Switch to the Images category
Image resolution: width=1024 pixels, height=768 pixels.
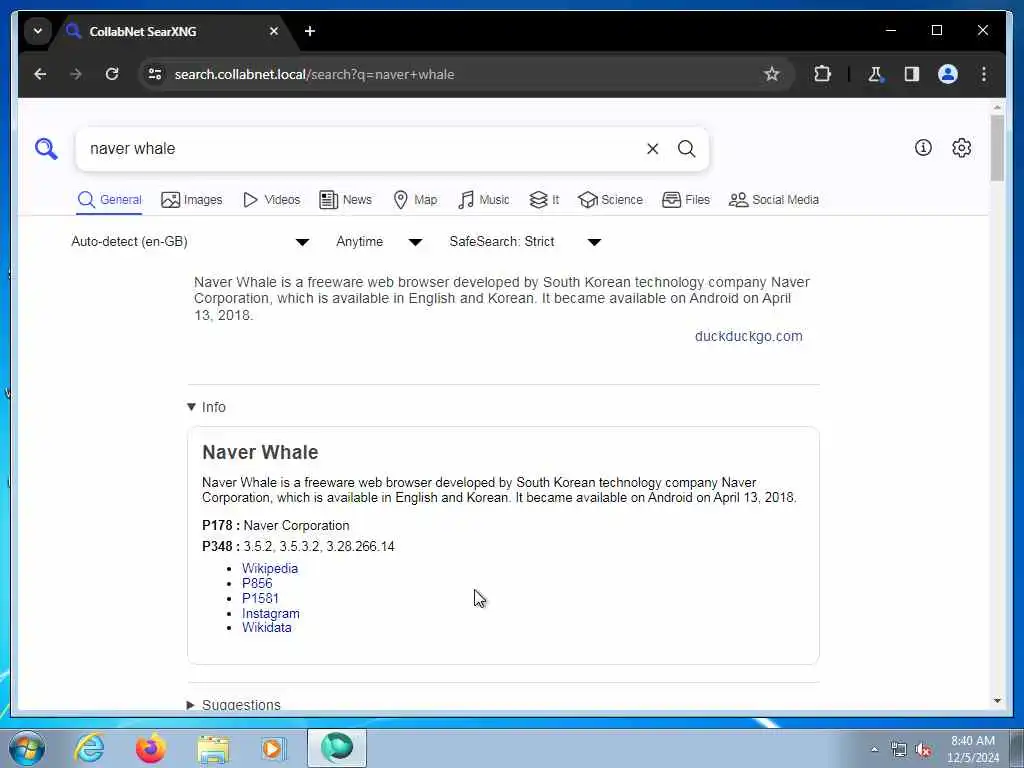click(x=191, y=200)
